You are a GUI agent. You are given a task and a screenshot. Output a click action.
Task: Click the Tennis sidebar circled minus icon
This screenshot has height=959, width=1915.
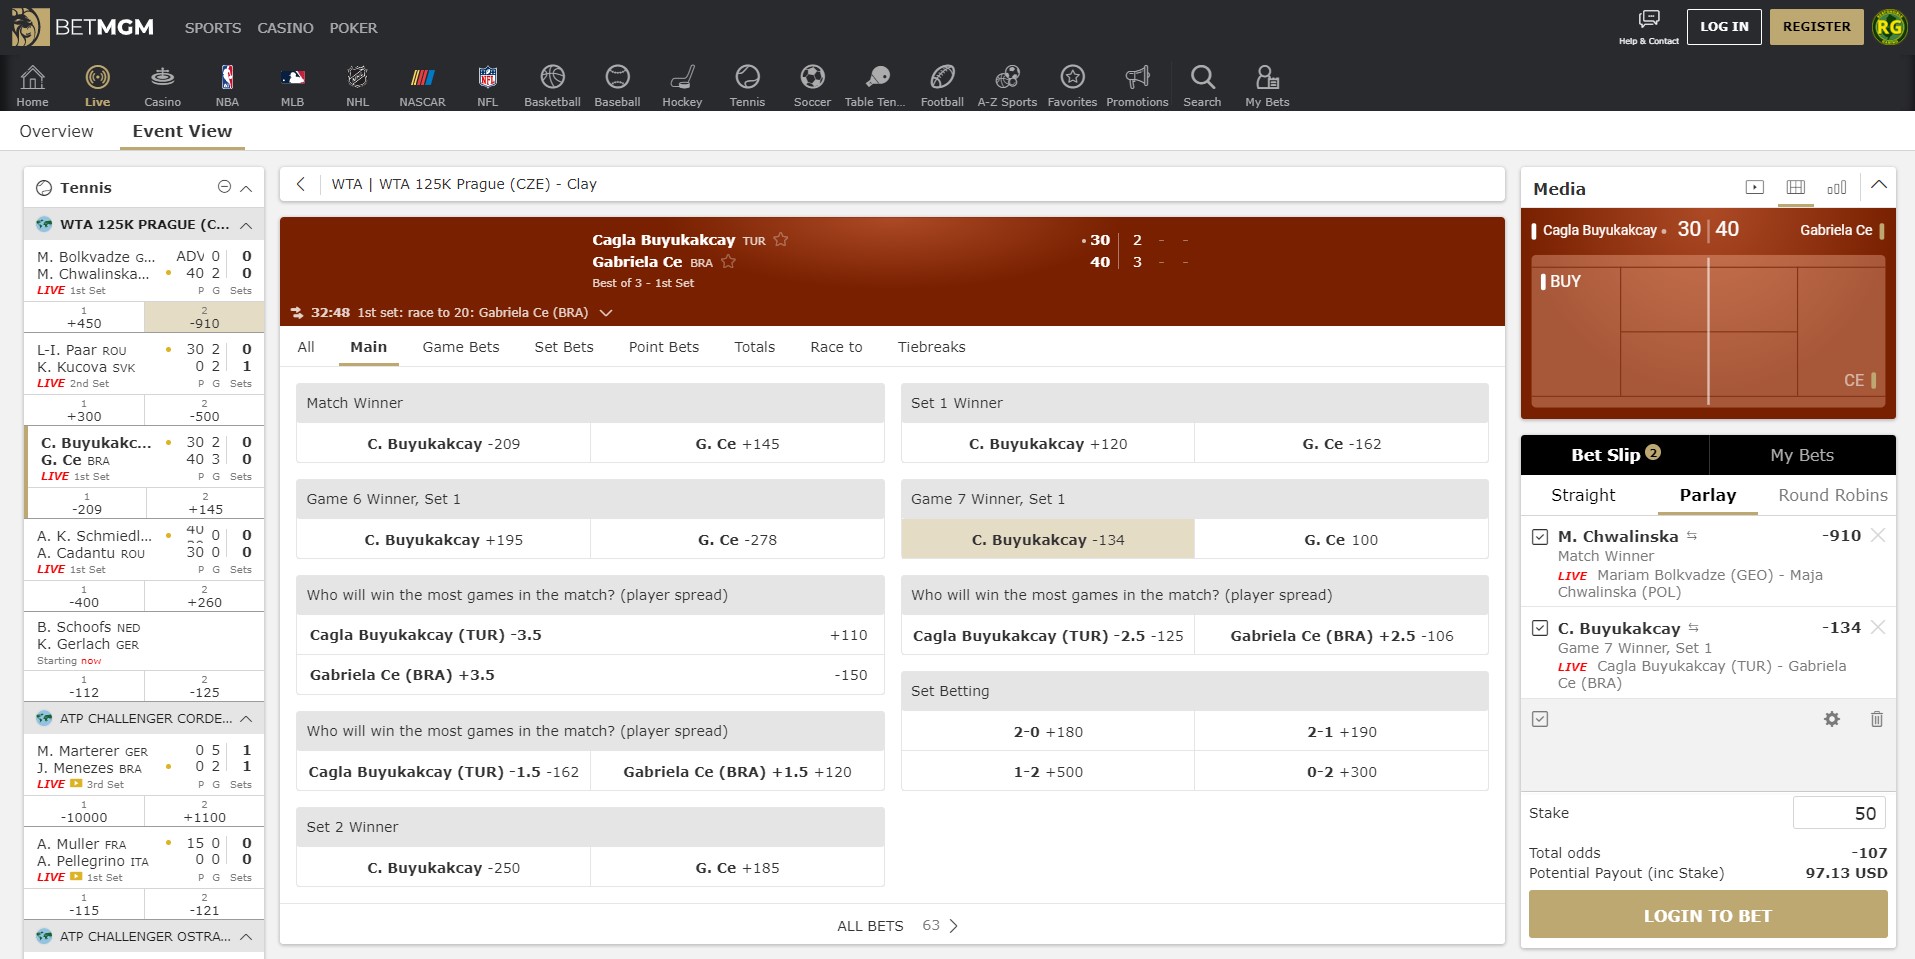coord(224,187)
